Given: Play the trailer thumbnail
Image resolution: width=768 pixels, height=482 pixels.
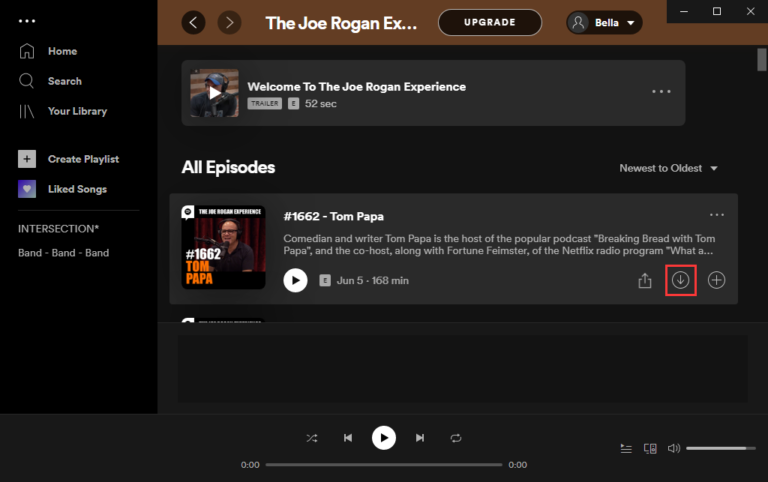Looking at the screenshot, I should [x=215, y=93].
